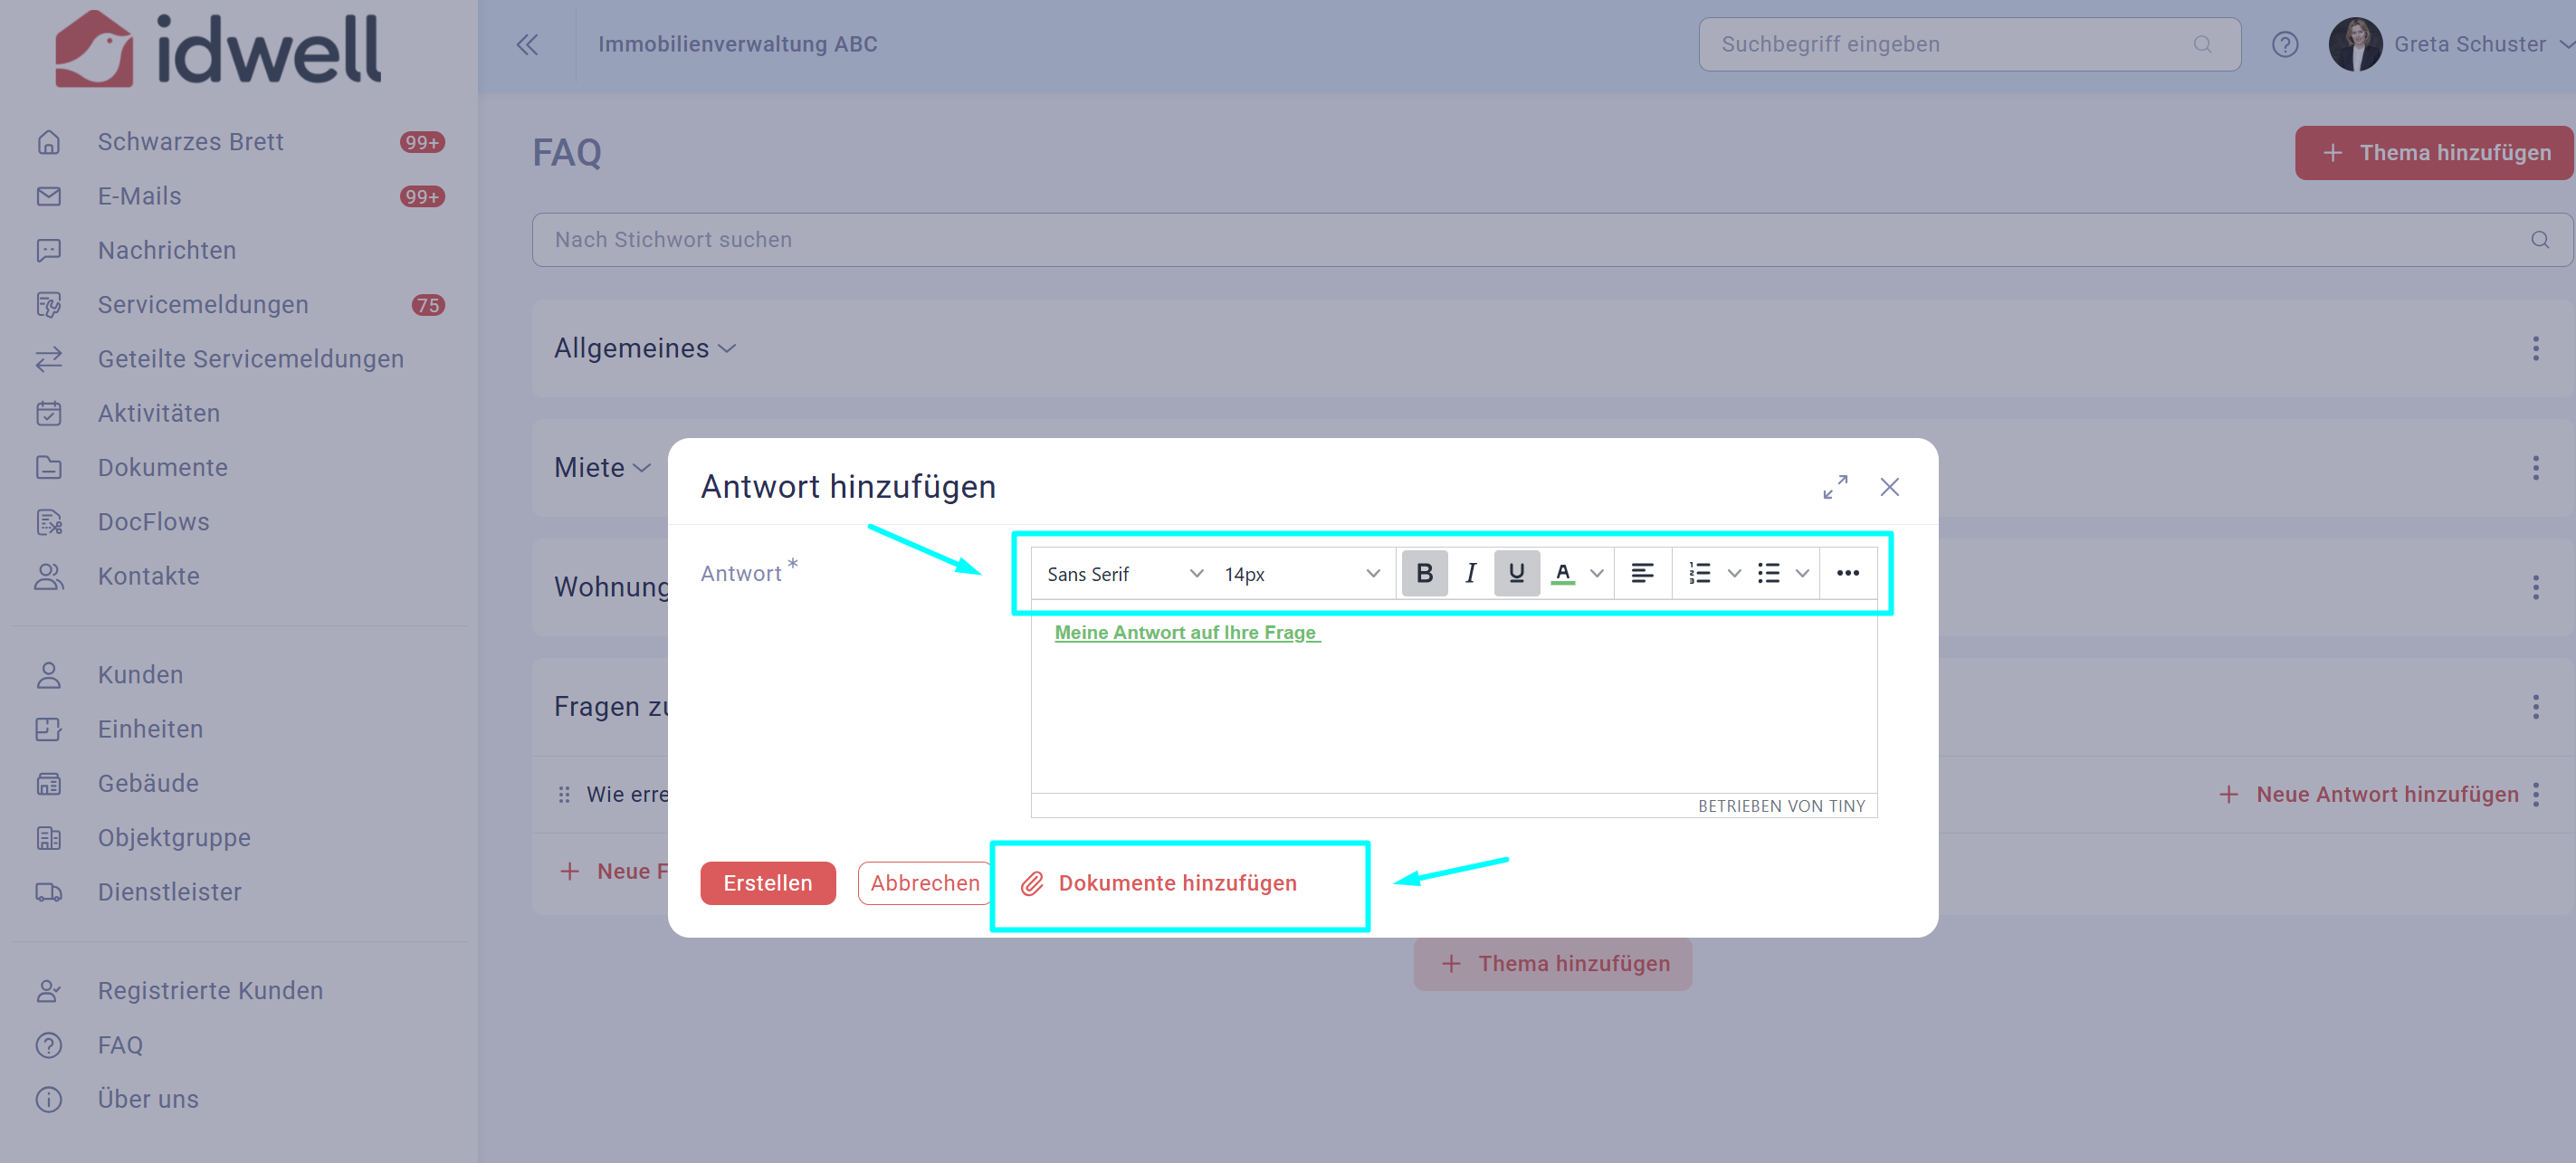Open Servicemeldungen in the sidebar
This screenshot has width=2576, height=1163.
coord(203,304)
